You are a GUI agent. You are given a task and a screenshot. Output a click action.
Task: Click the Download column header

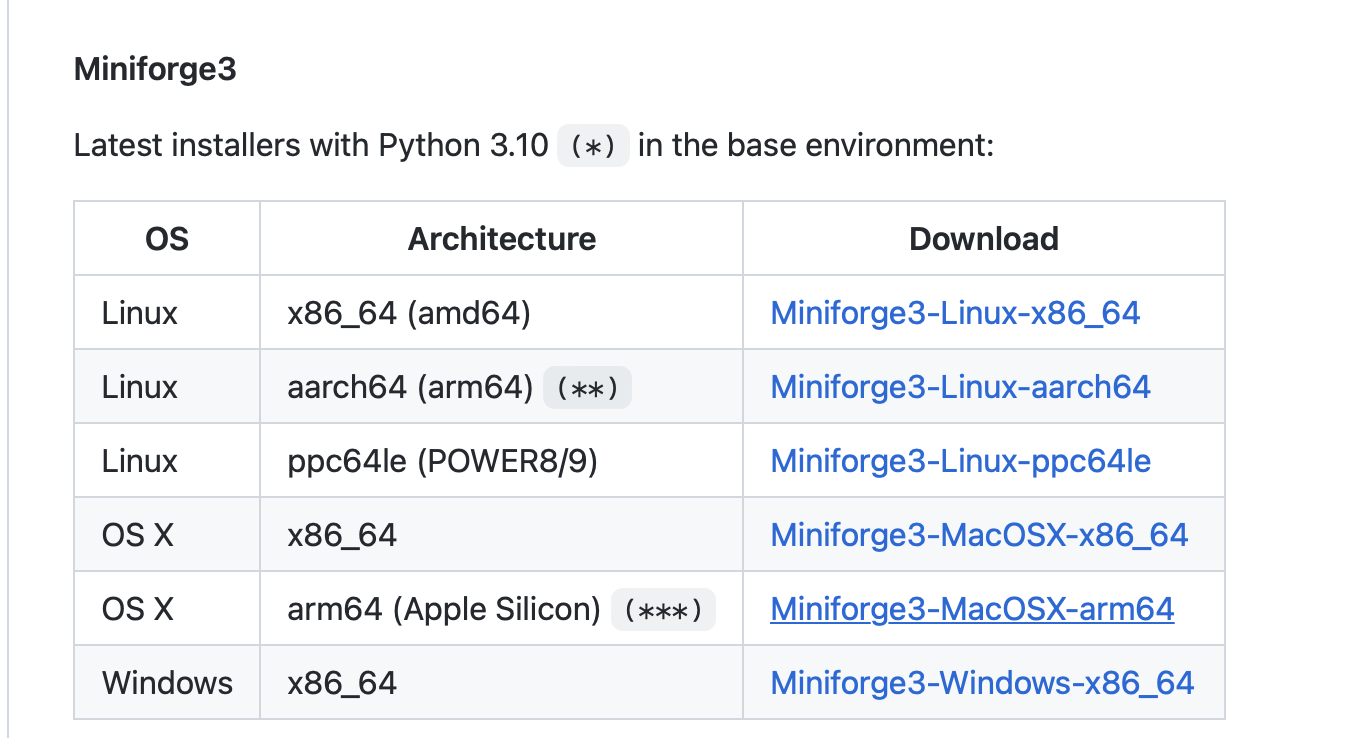click(x=983, y=239)
